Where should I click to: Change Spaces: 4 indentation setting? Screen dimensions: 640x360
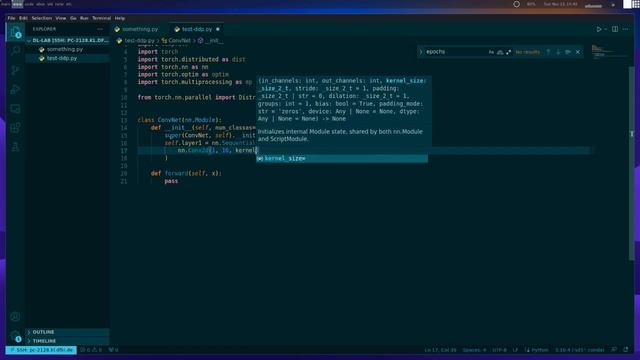474,350
